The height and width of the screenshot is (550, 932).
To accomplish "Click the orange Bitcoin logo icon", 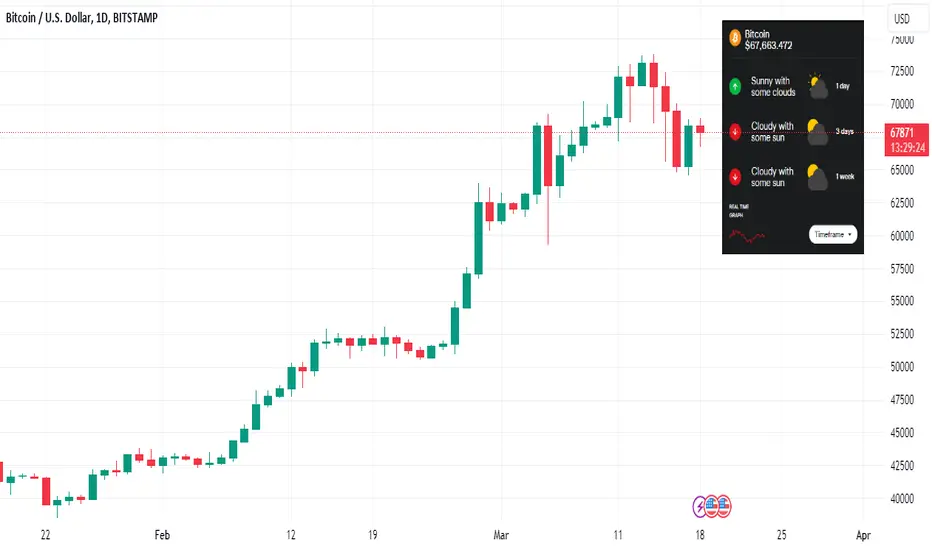I will [735, 39].
